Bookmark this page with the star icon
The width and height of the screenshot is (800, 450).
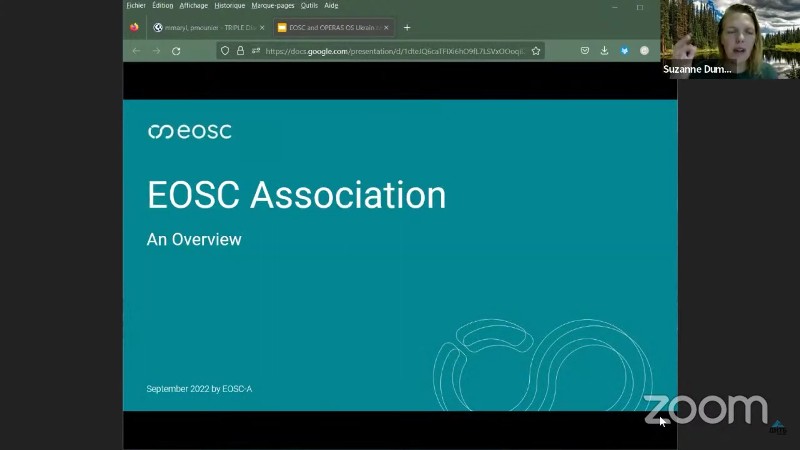[536, 51]
